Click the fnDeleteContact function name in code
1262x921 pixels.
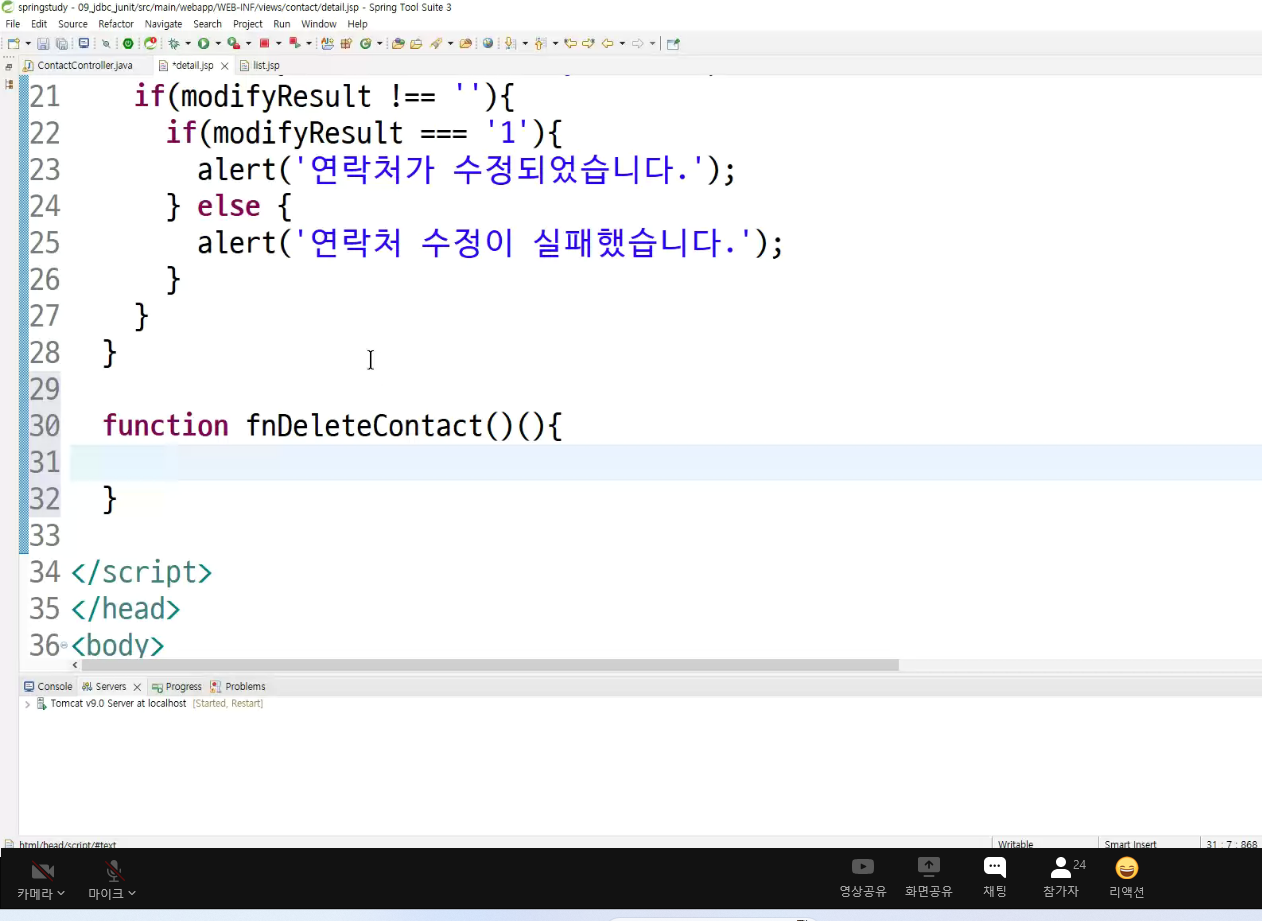(x=364, y=426)
